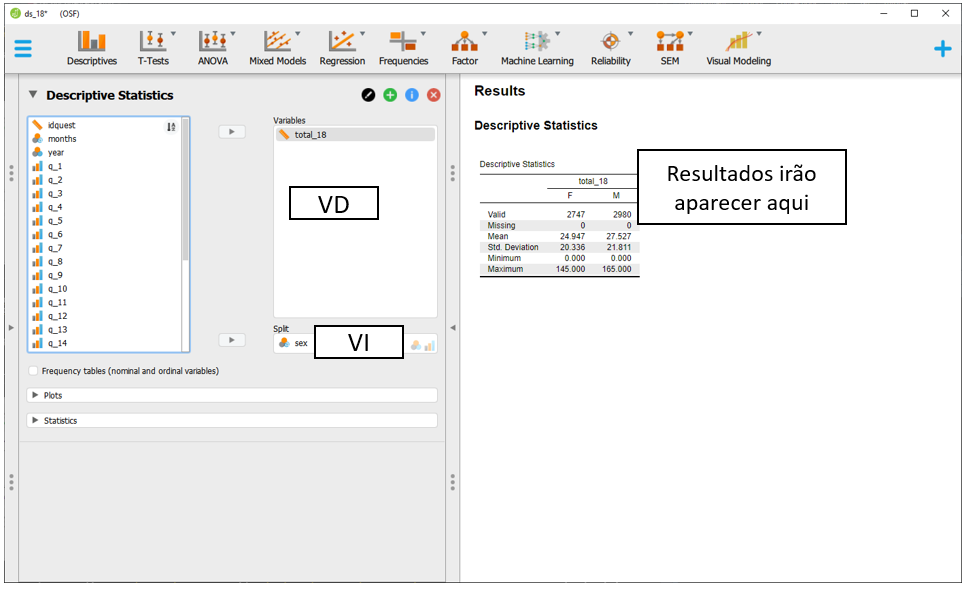Viewport: 967px width, 590px height.
Task: Open the Descriptives module
Action: pos(91,47)
